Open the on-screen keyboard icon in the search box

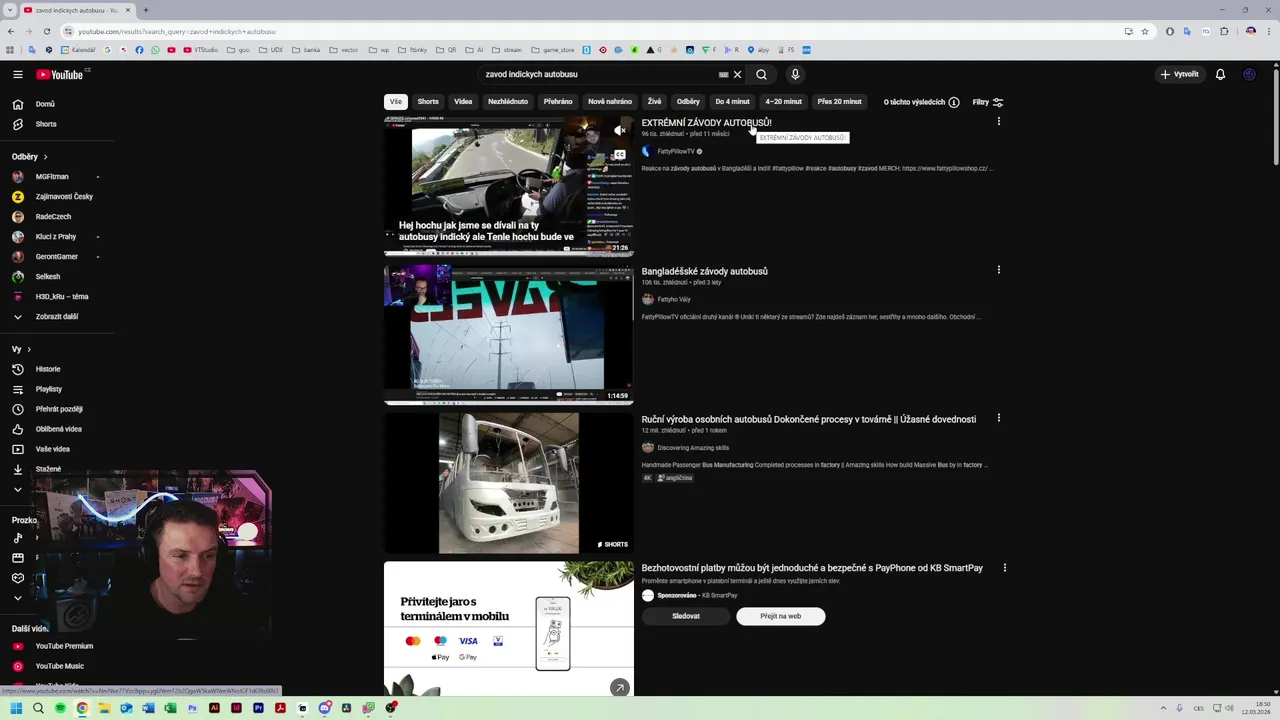(x=723, y=74)
